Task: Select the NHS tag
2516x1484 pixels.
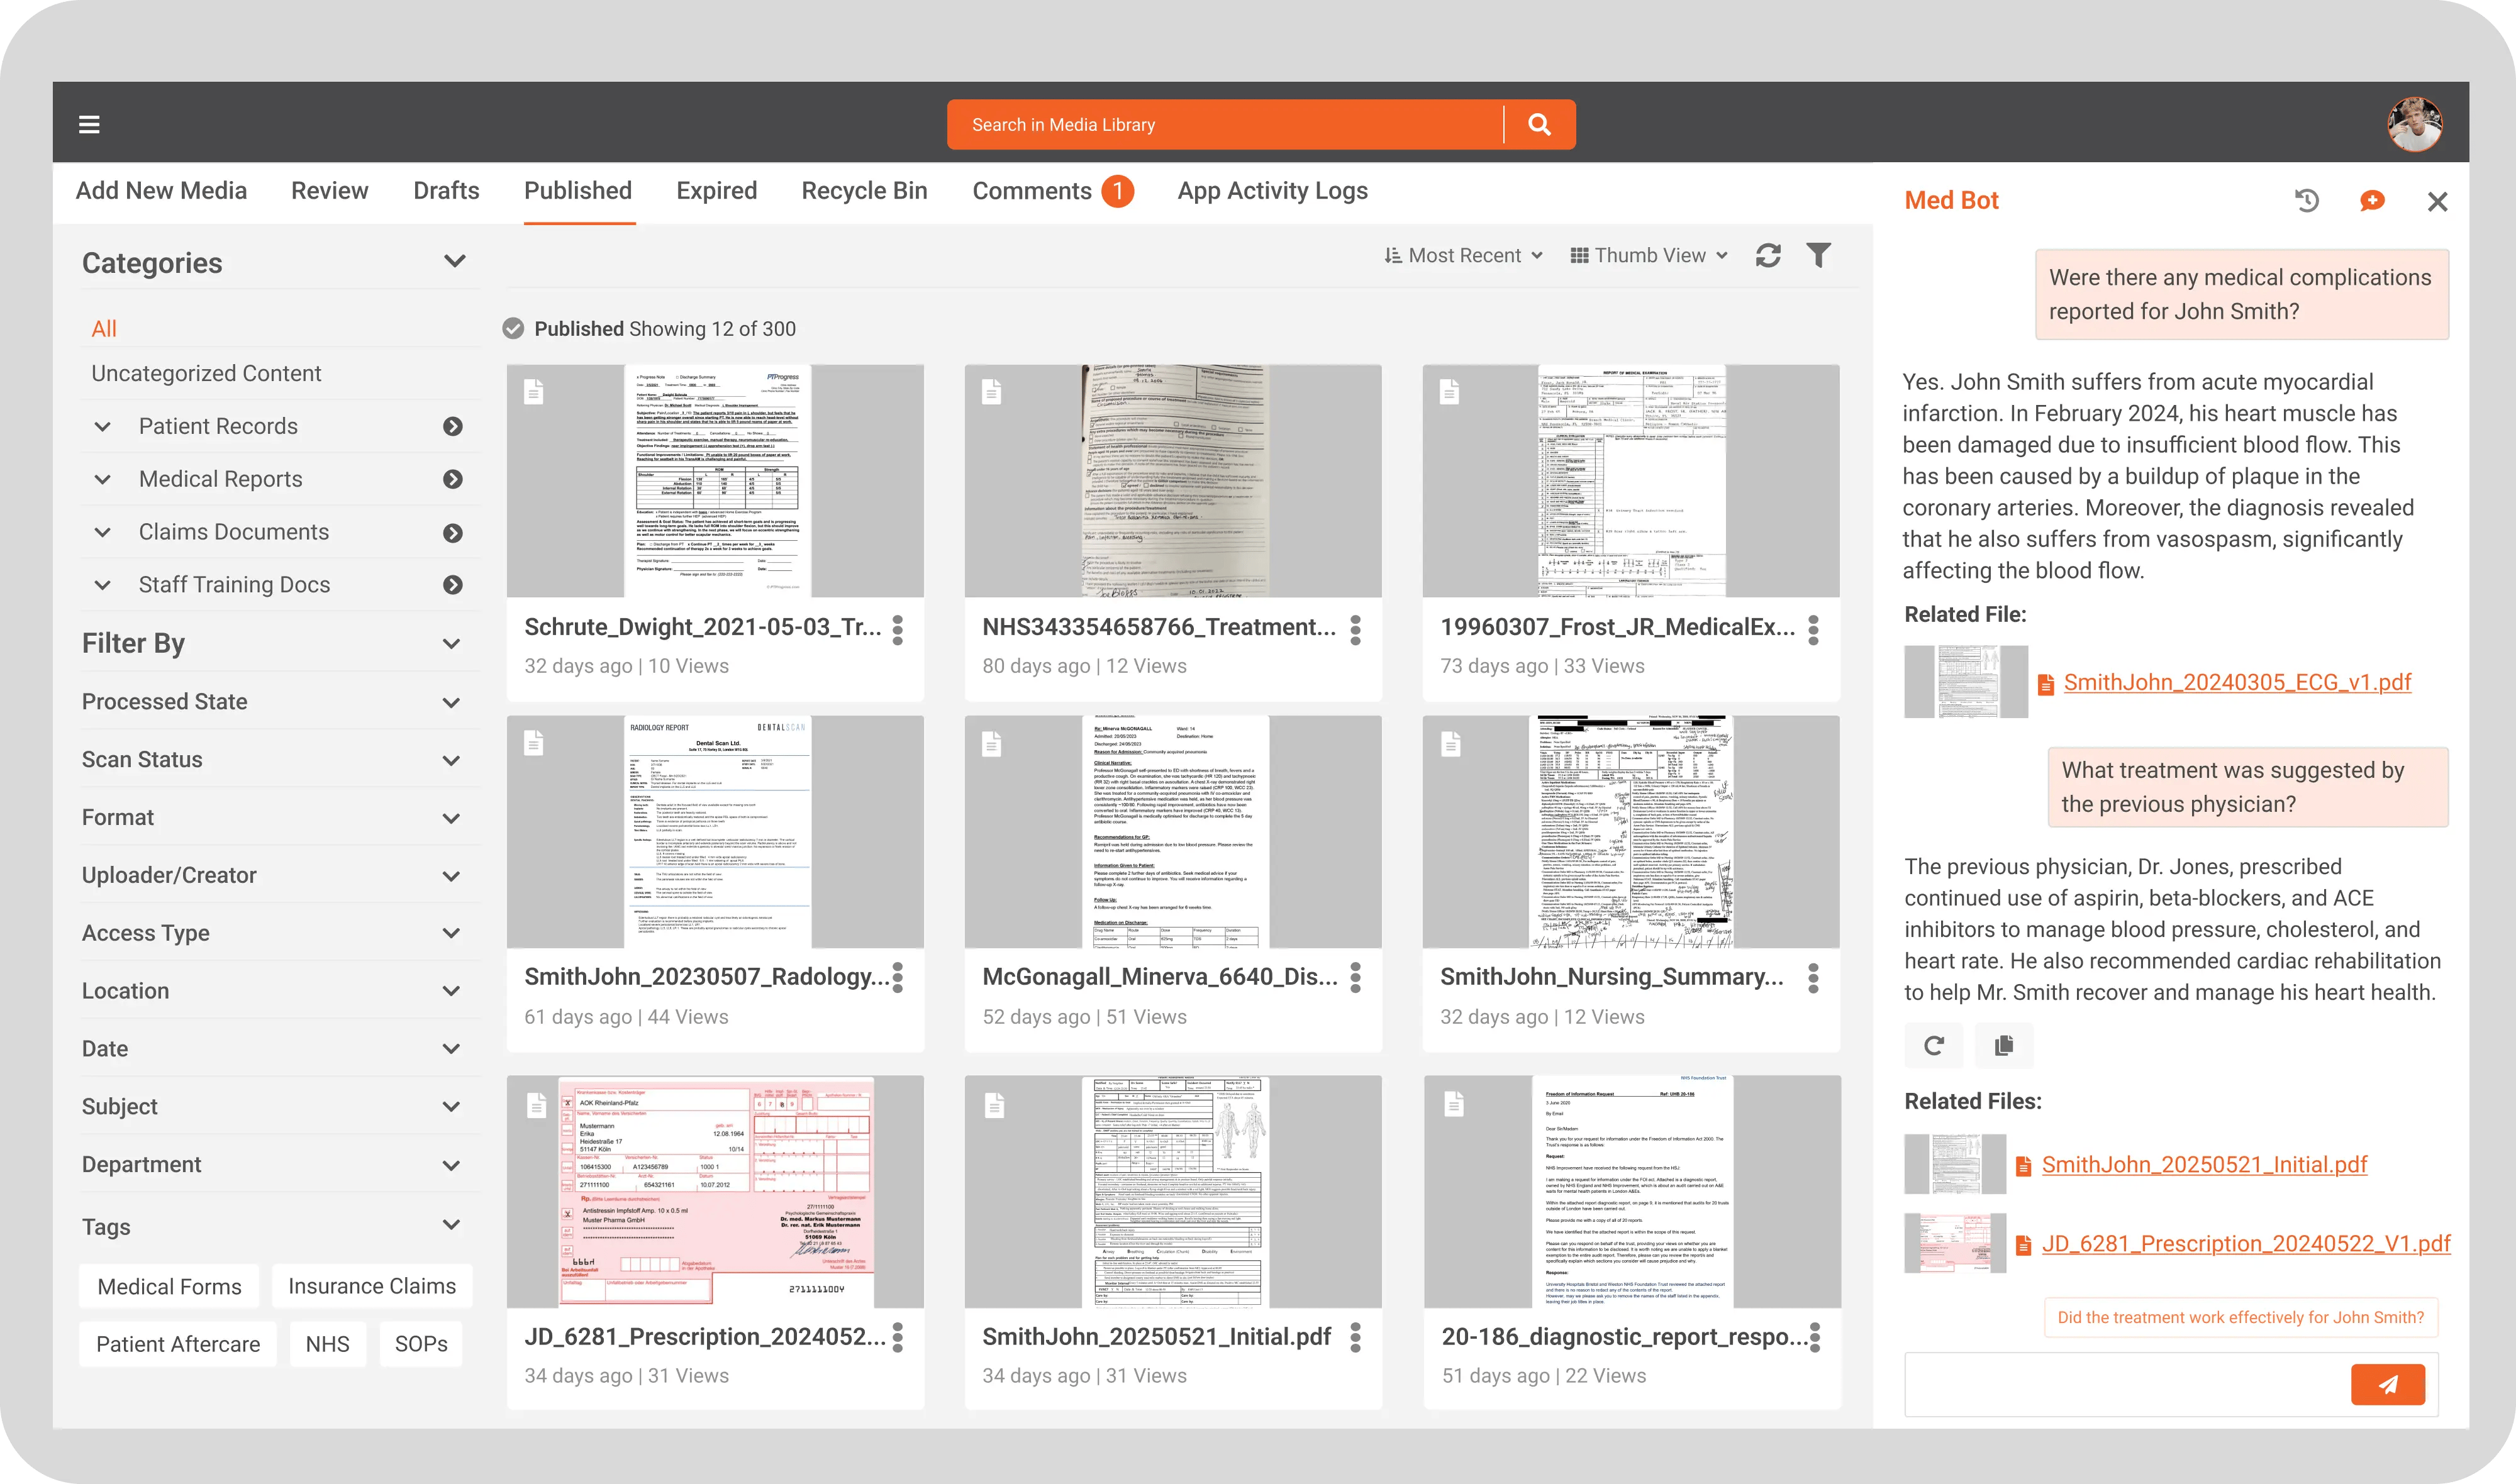Action: (328, 1345)
